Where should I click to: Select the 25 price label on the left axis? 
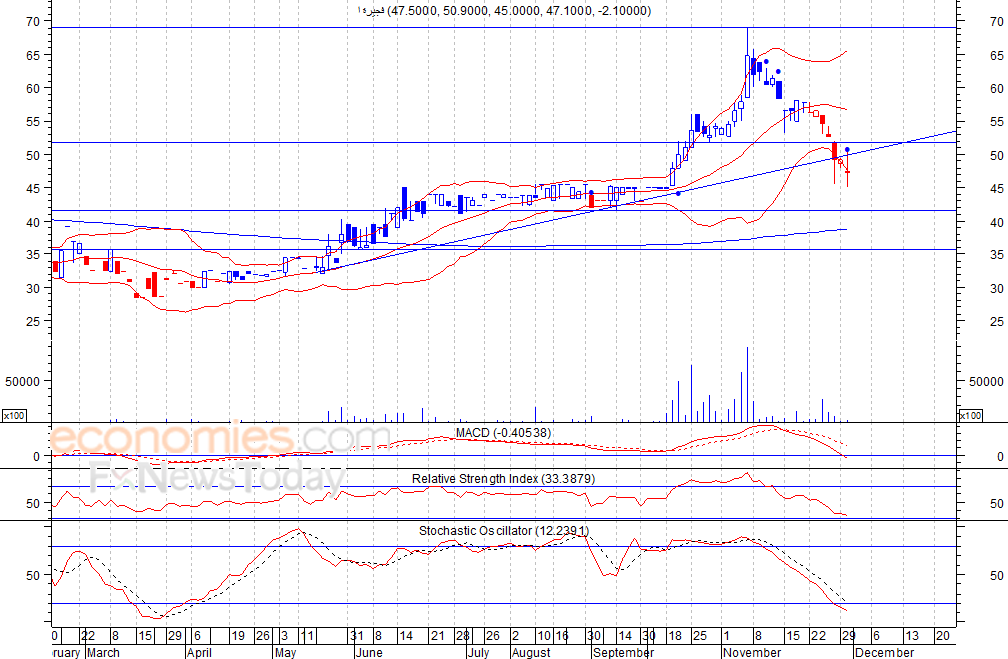33,321
